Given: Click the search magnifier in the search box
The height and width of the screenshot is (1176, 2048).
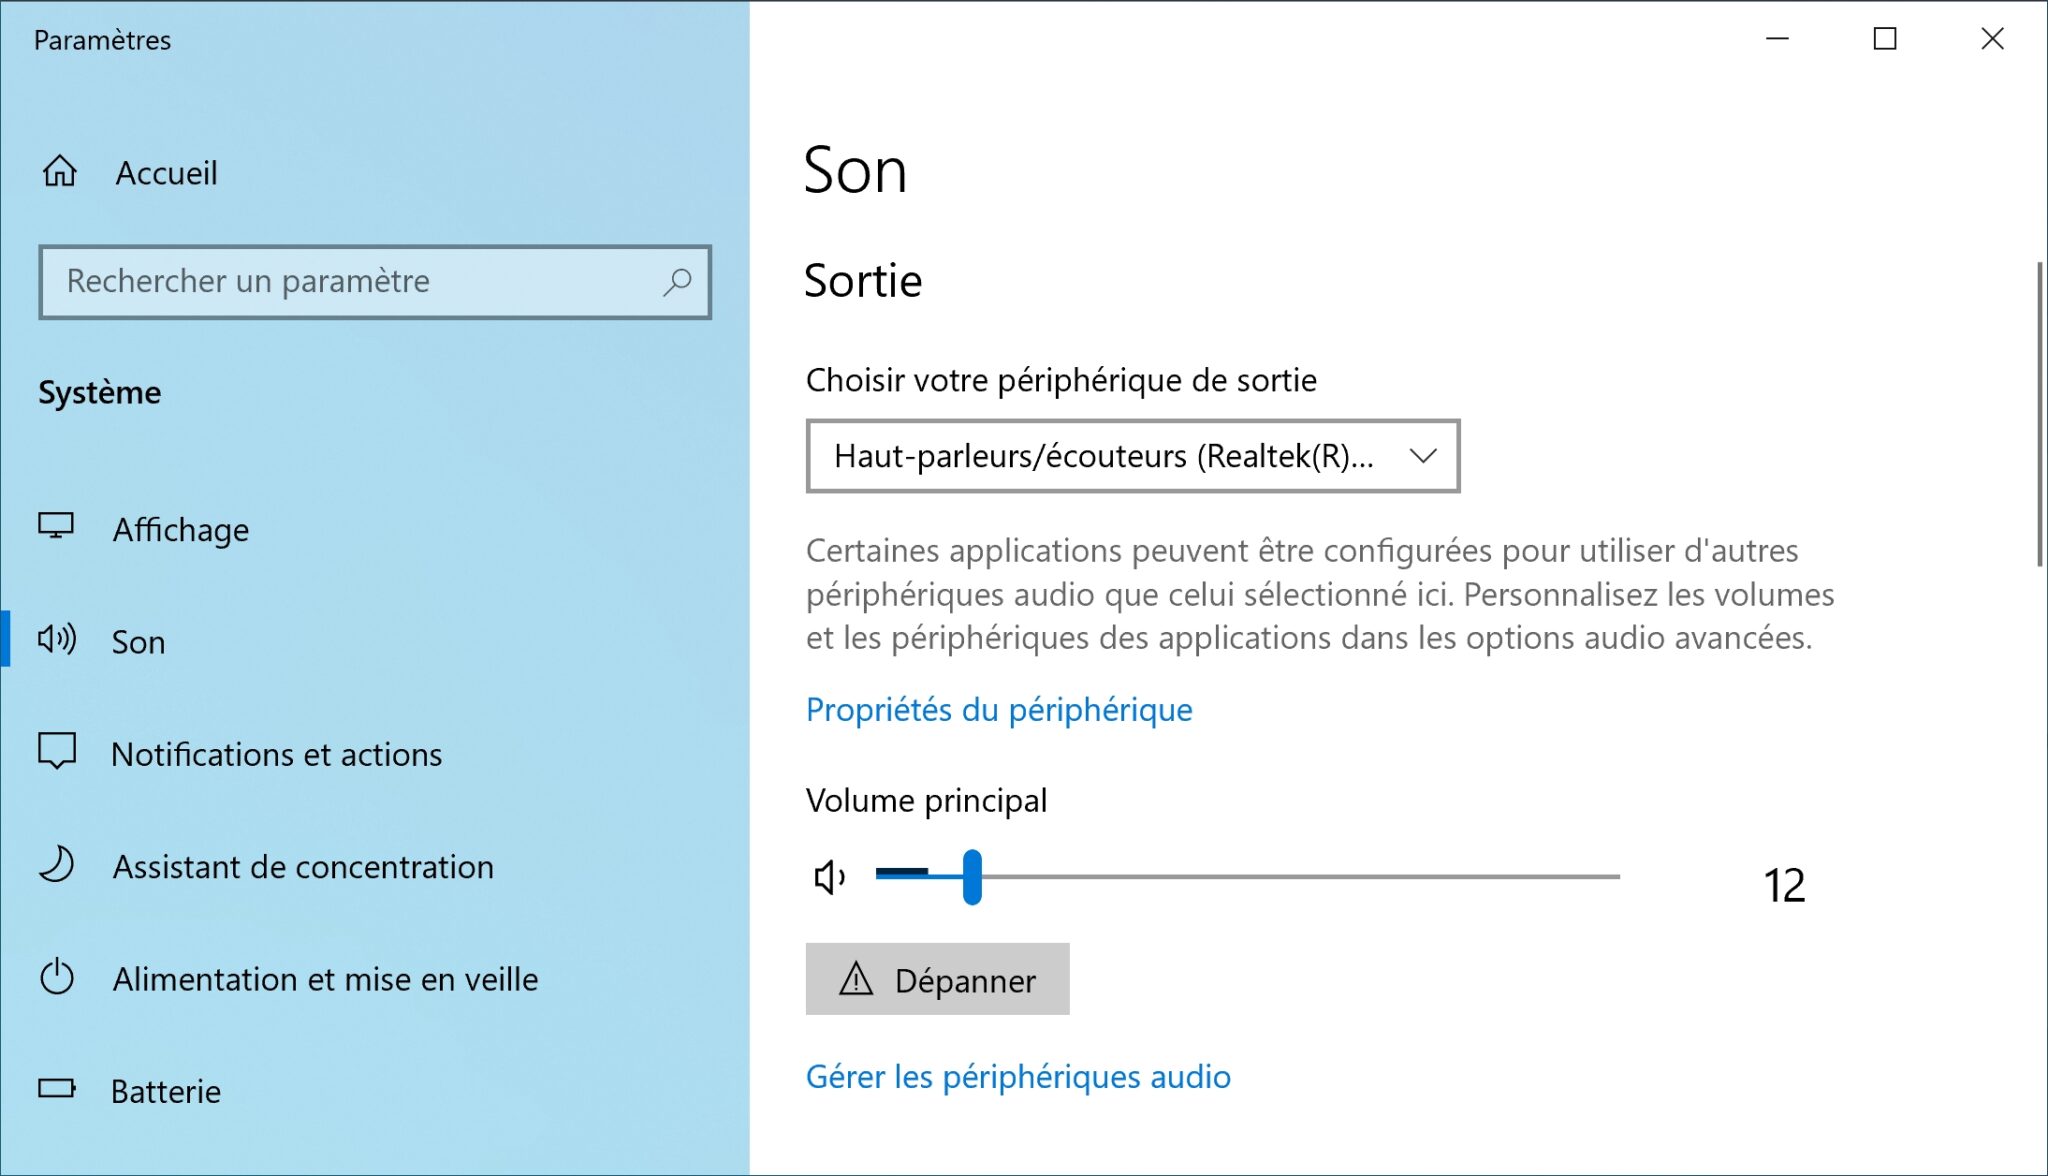Looking at the screenshot, I should (x=677, y=282).
